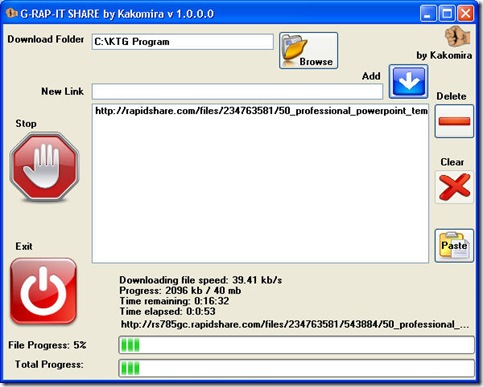Click the File Progress bar
The width and height of the screenshot is (483, 387).
[x=296, y=345]
